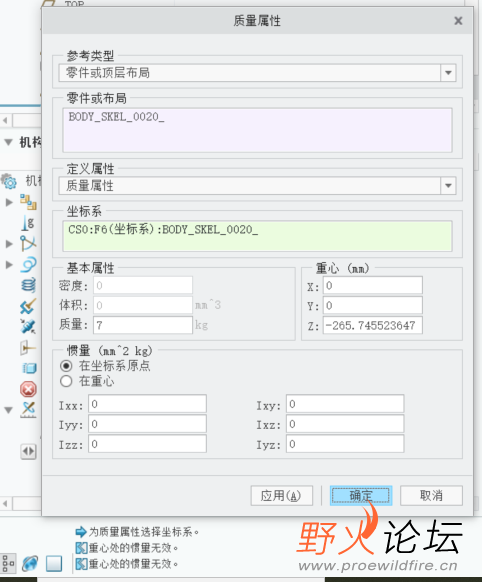Click the 体积 input field
The height and width of the screenshot is (582, 482).
[x=143, y=305]
